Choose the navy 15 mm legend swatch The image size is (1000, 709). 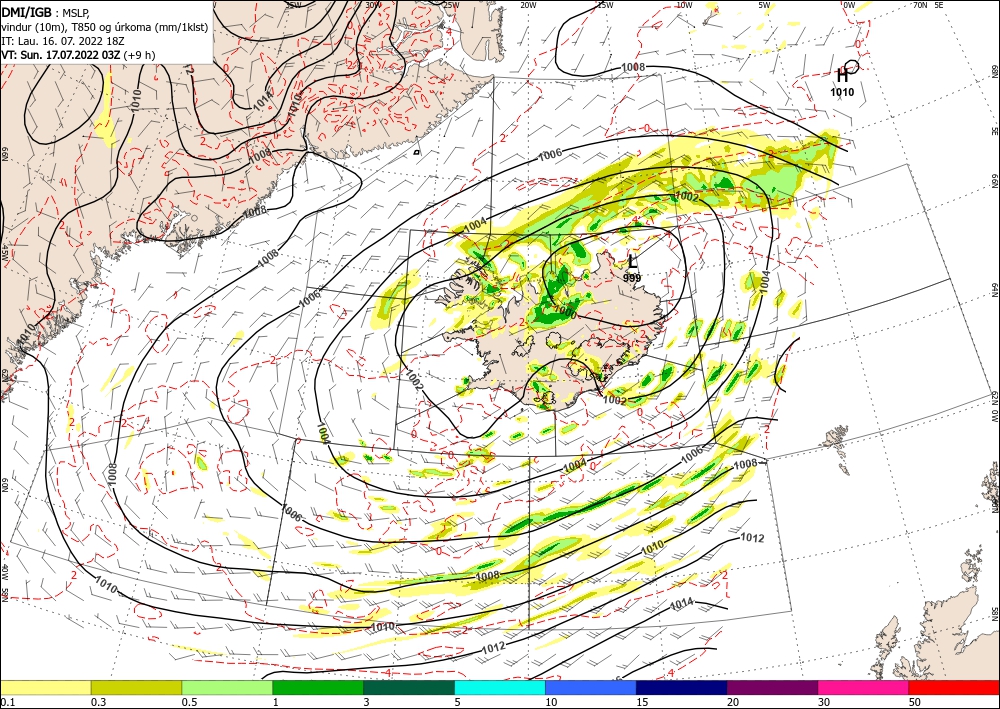pos(682,687)
